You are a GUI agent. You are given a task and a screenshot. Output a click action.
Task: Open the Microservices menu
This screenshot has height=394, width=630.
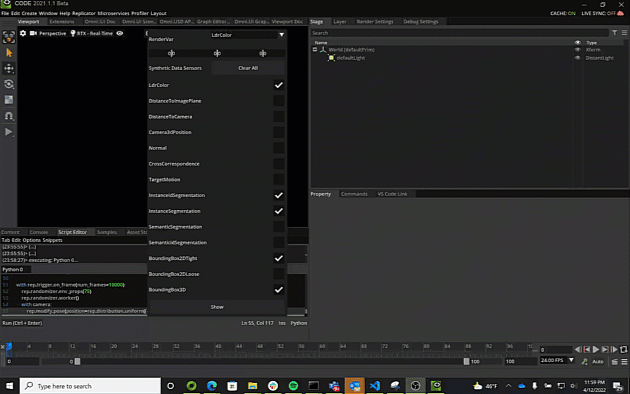click(x=113, y=13)
